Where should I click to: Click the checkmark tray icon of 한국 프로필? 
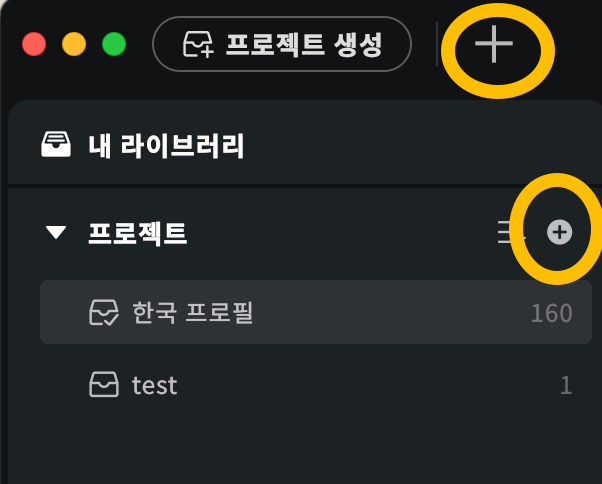tap(104, 312)
